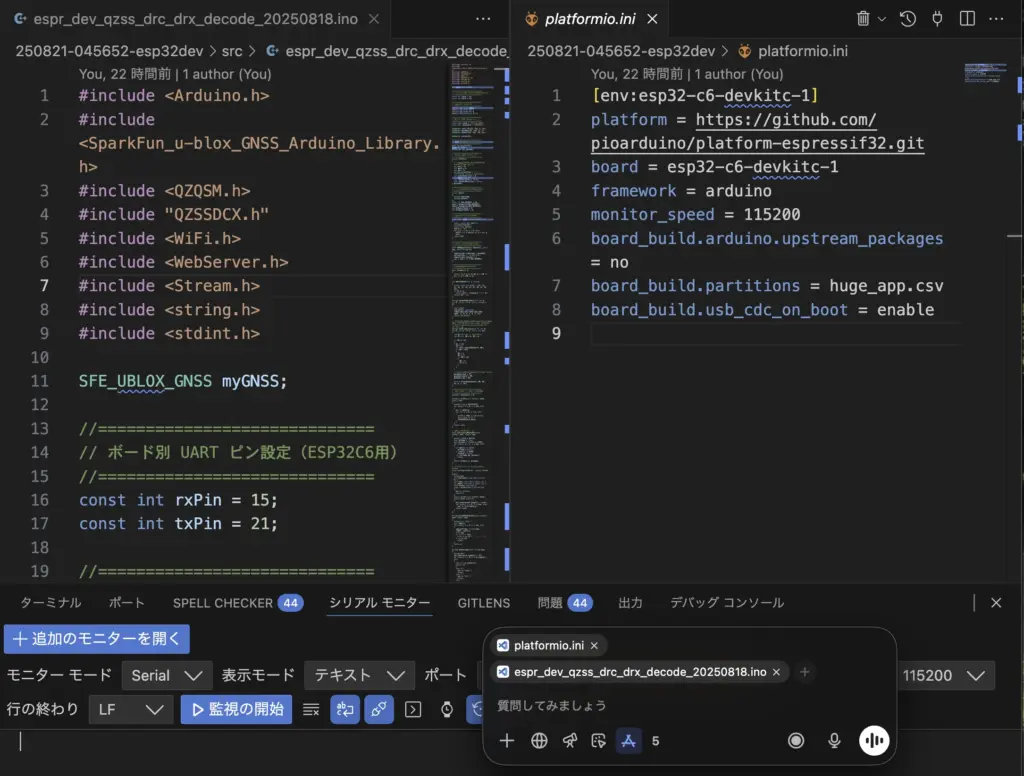Click the monitor_speed = 115200 line

[695, 214]
